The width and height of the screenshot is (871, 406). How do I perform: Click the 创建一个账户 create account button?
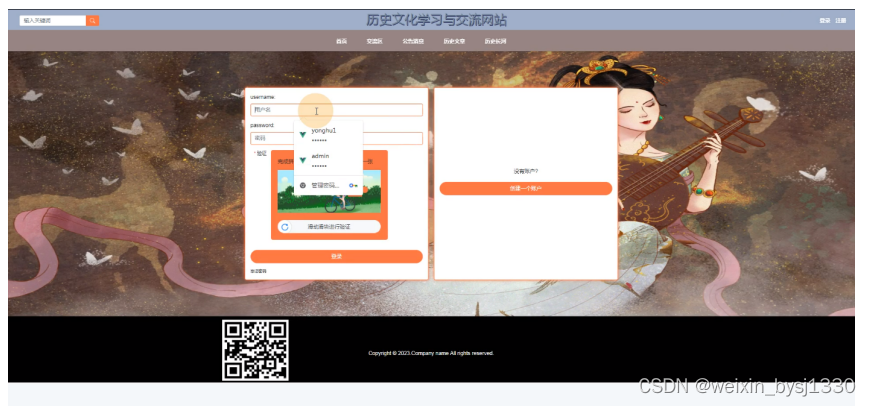pos(525,189)
